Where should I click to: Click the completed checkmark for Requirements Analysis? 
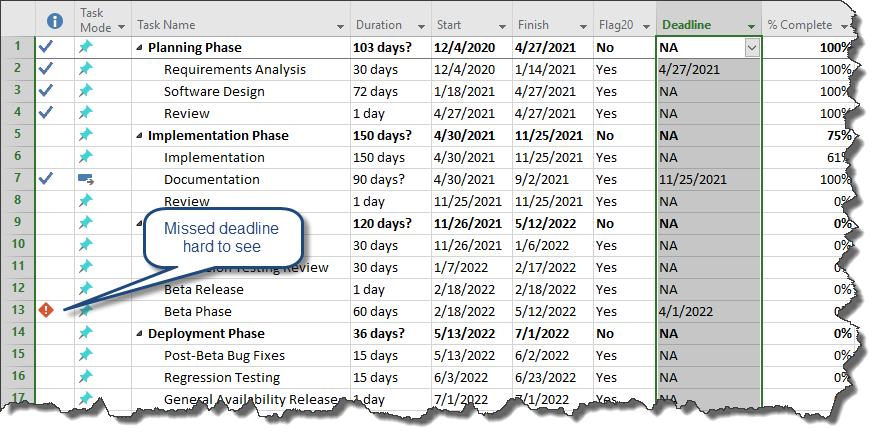pos(46,69)
